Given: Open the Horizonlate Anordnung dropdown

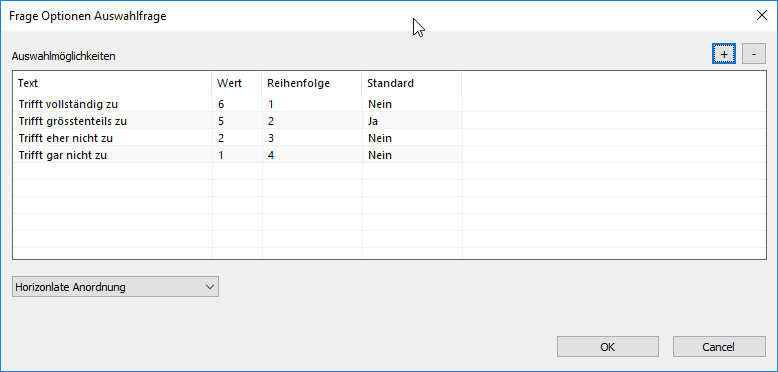Looking at the screenshot, I should 115,287.
